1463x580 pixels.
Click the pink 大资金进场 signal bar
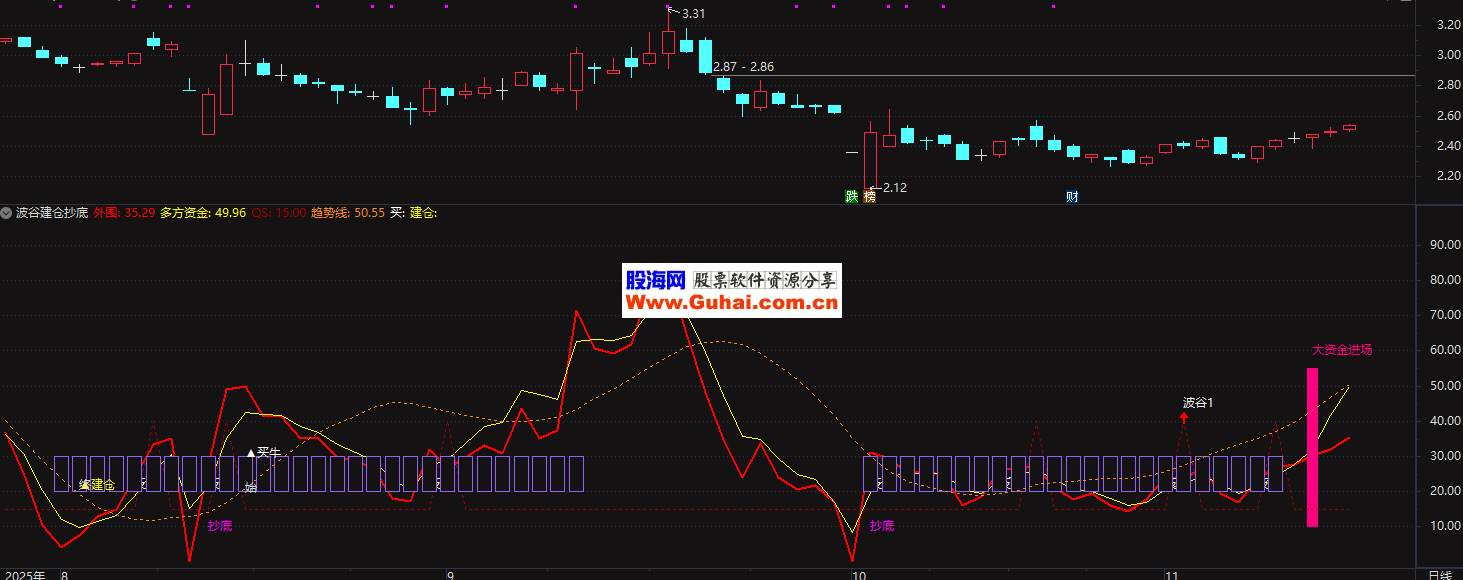click(1312, 447)
